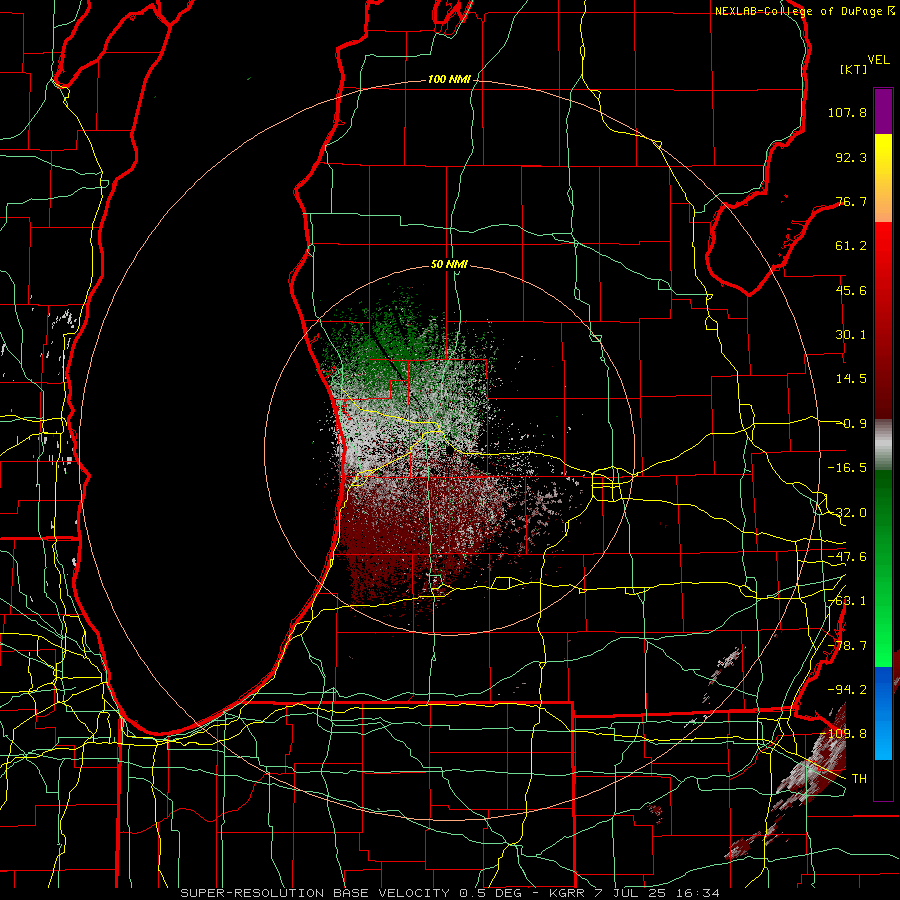Select the -94.2 velocity scale value
This screenshot has height=900, width=900.
pyautogui.click(x=847, y=689)
